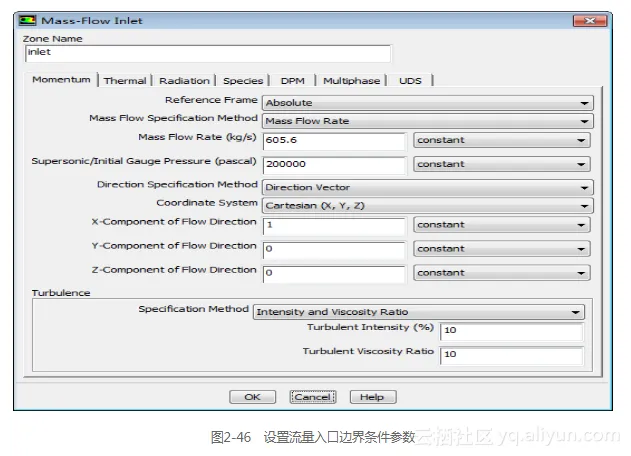
Task: Click the Z-Component of Flow Direction field
Action: coord(334,274)
